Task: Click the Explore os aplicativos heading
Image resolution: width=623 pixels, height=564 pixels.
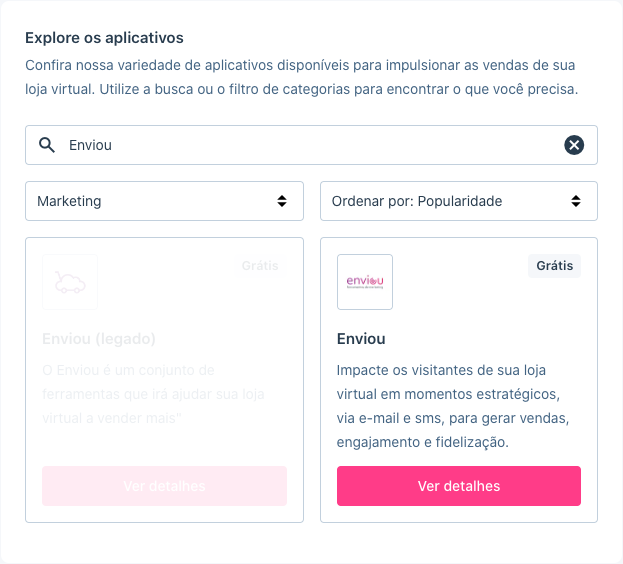Action: [104, 38]
